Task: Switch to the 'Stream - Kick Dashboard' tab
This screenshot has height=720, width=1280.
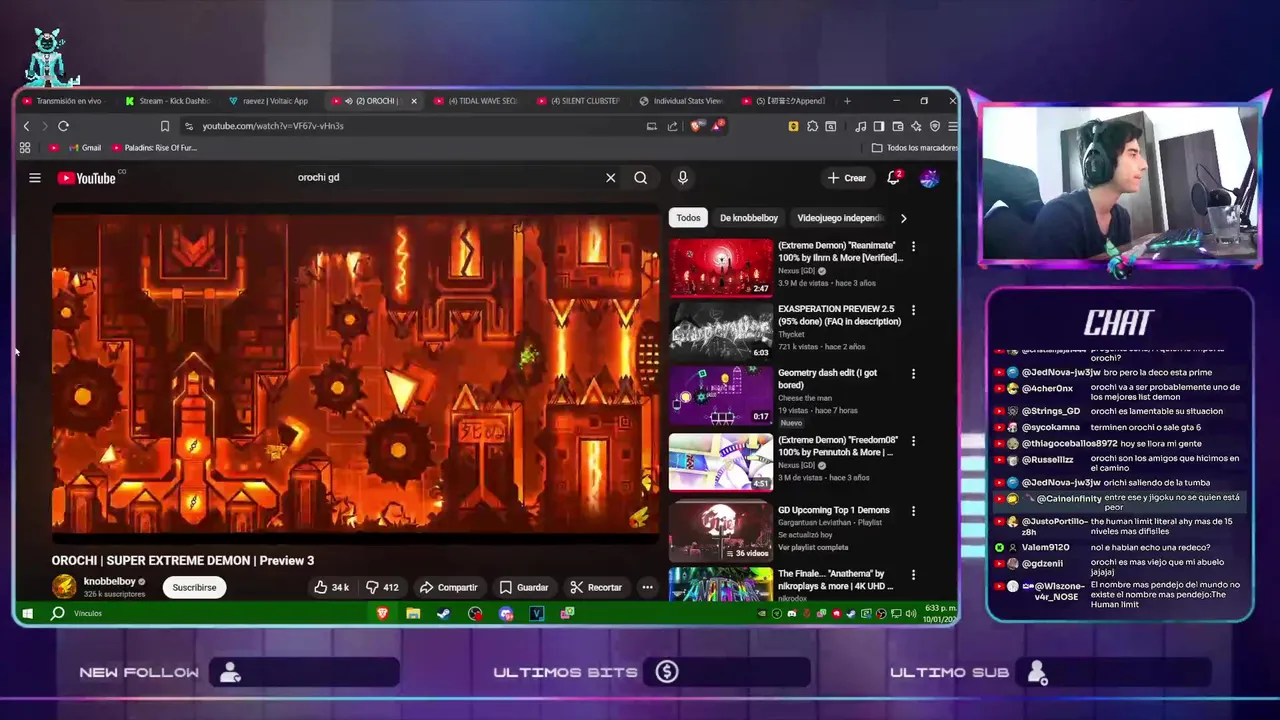Action: point(167,101)
